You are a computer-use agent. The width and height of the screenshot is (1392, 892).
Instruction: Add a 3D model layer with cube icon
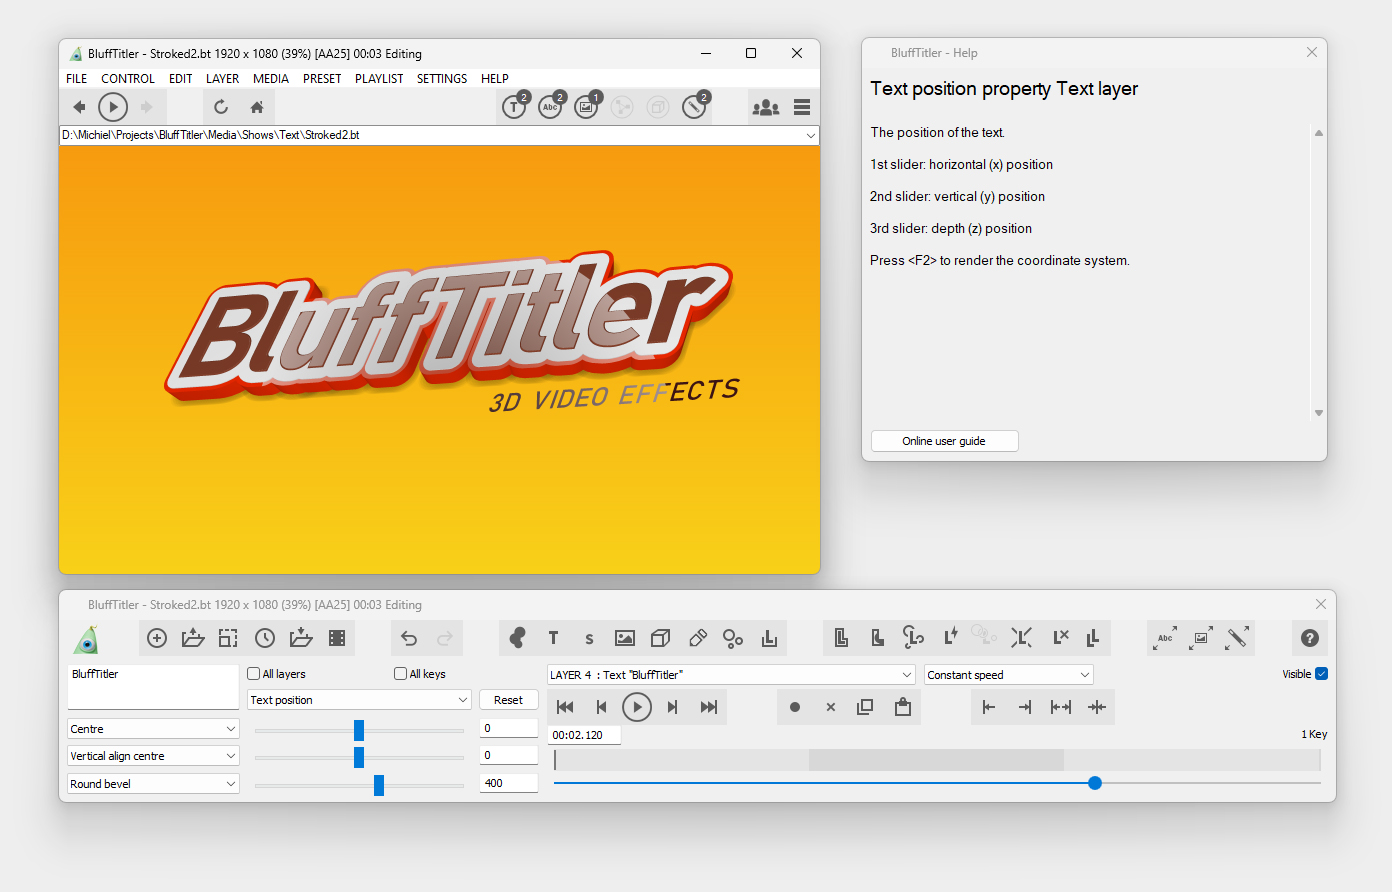coord(661,638)
